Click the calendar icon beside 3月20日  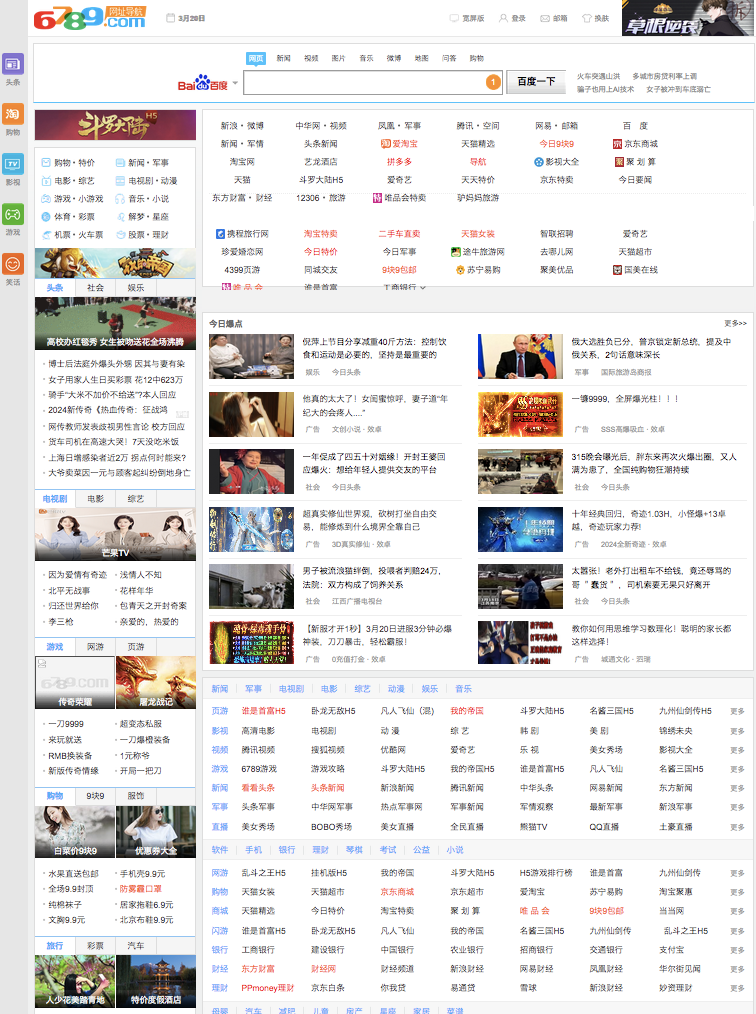pyautogui.click(x=171, y=18)
